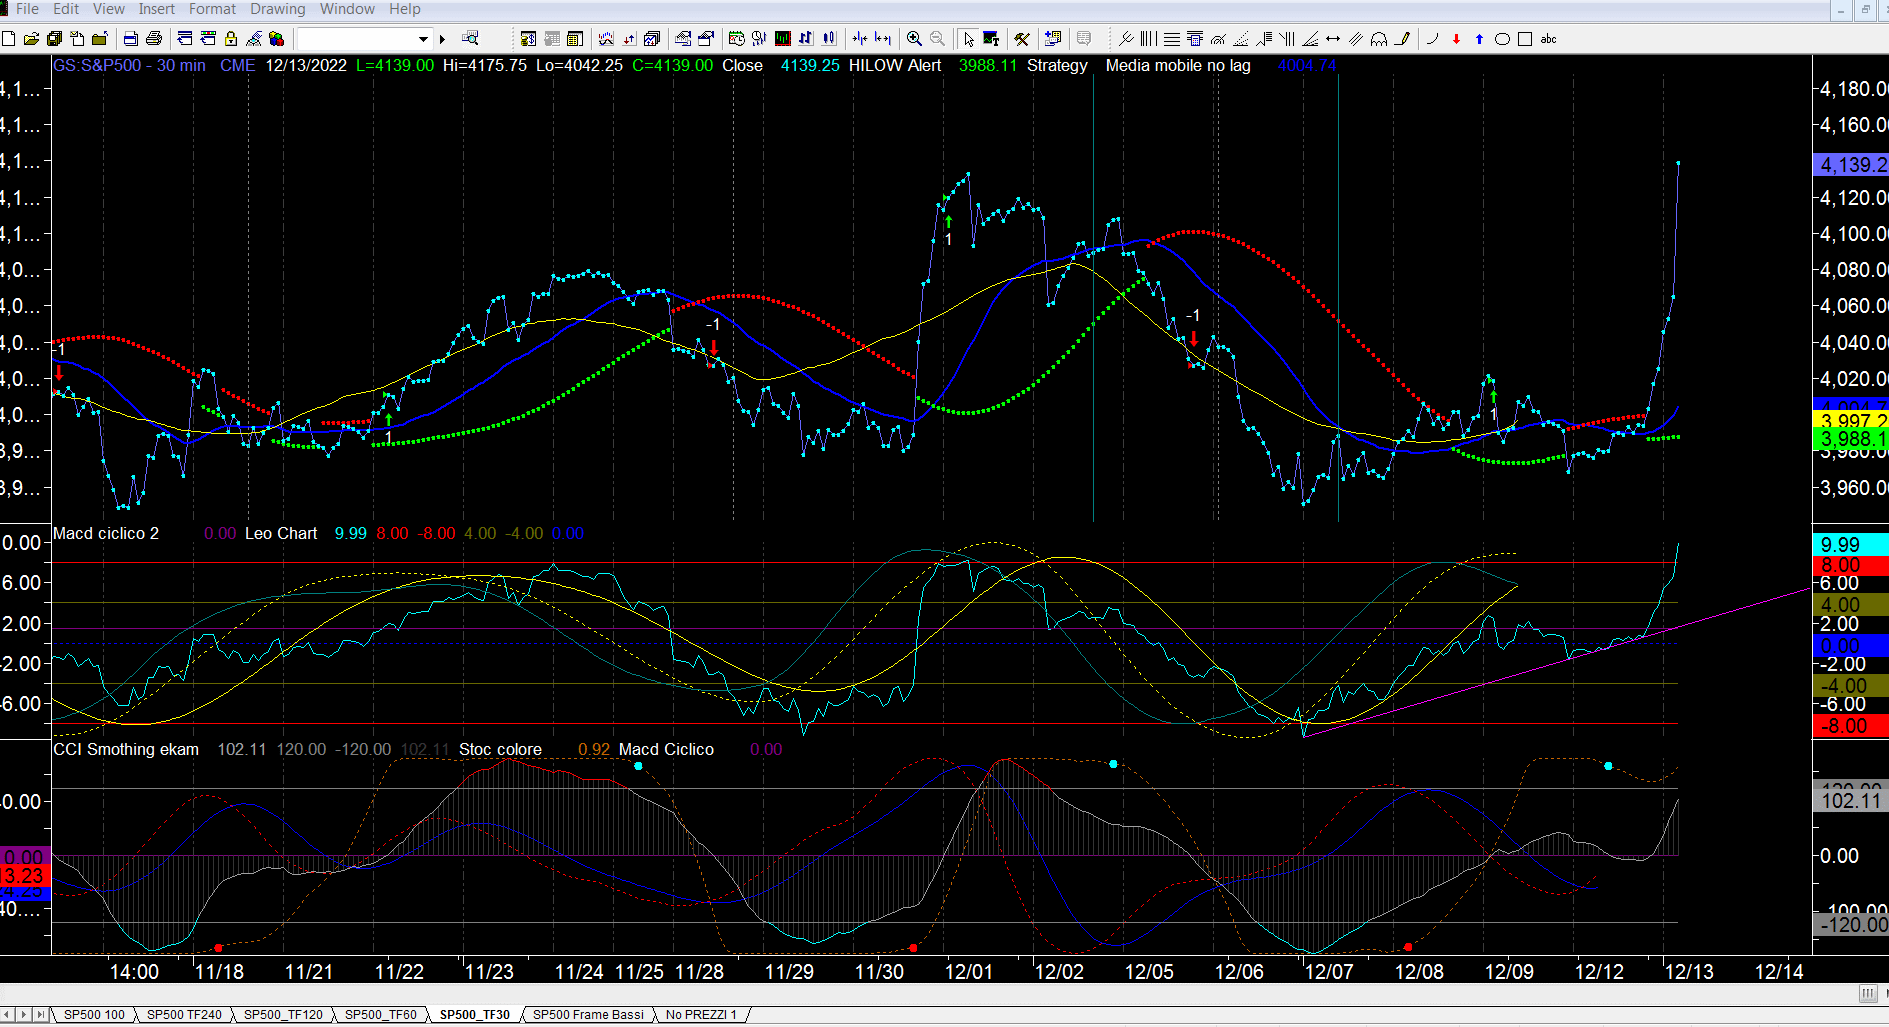This screenshot has width=1889, height=1027.
Task: Click the New document icon
Action: click(x=9, y=39)
